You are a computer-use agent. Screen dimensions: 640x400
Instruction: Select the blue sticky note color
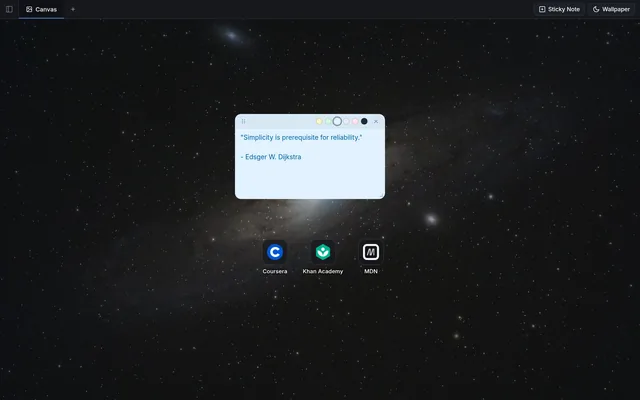point(337,121)
